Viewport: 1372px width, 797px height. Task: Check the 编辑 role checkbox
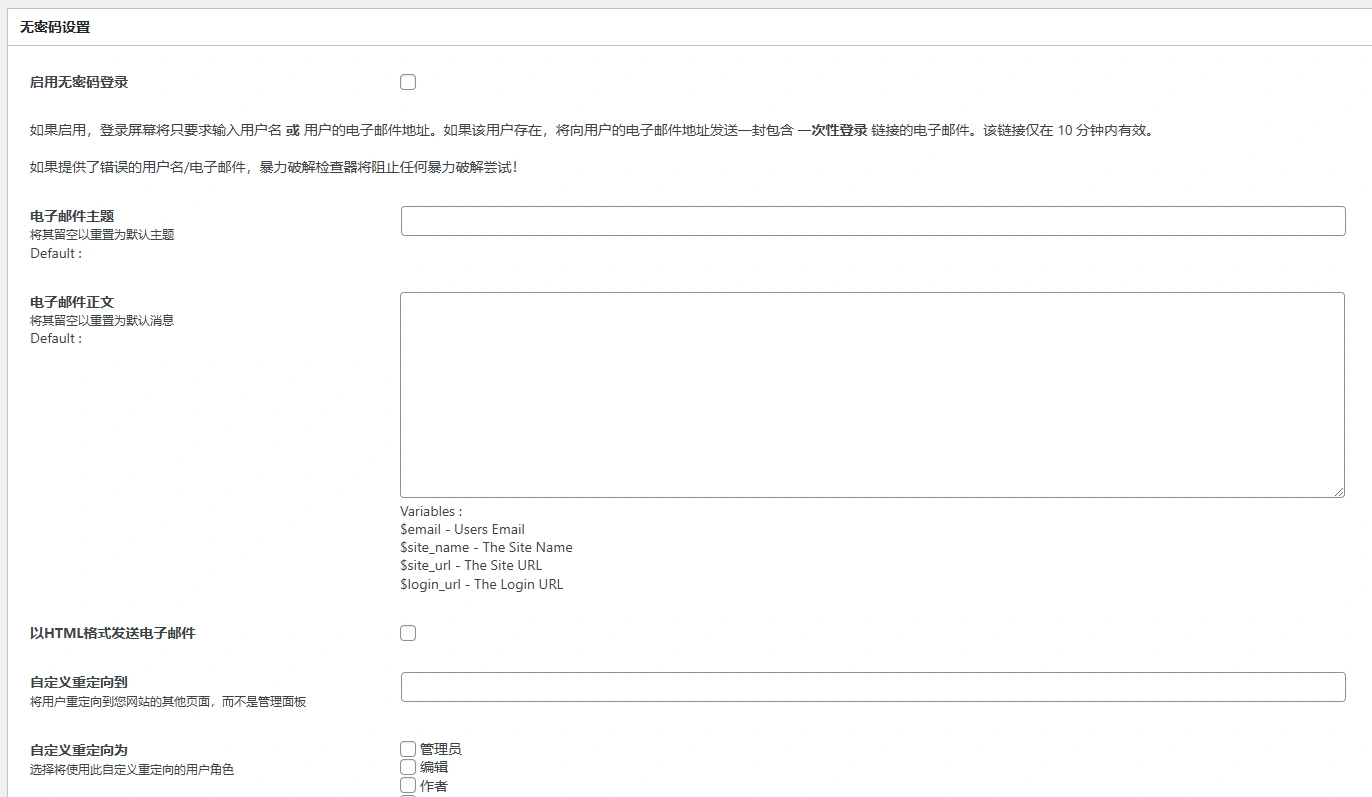[x=407, y=766]
